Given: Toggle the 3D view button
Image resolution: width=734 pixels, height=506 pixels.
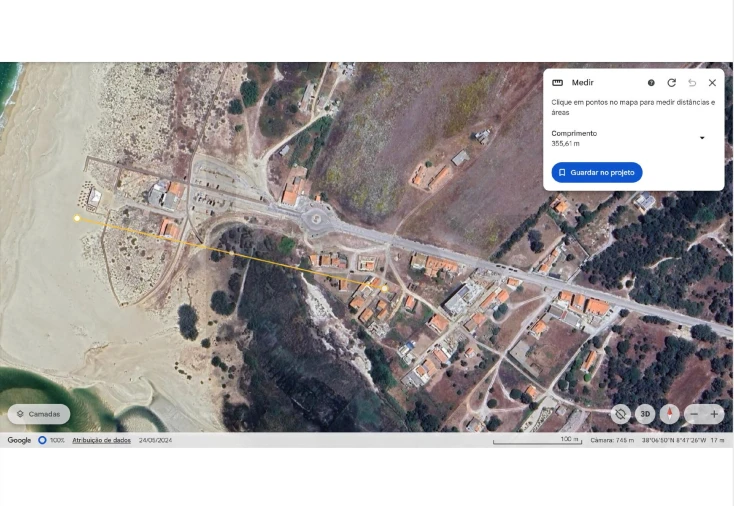Looking at the screenshot, I should (645, 414).
